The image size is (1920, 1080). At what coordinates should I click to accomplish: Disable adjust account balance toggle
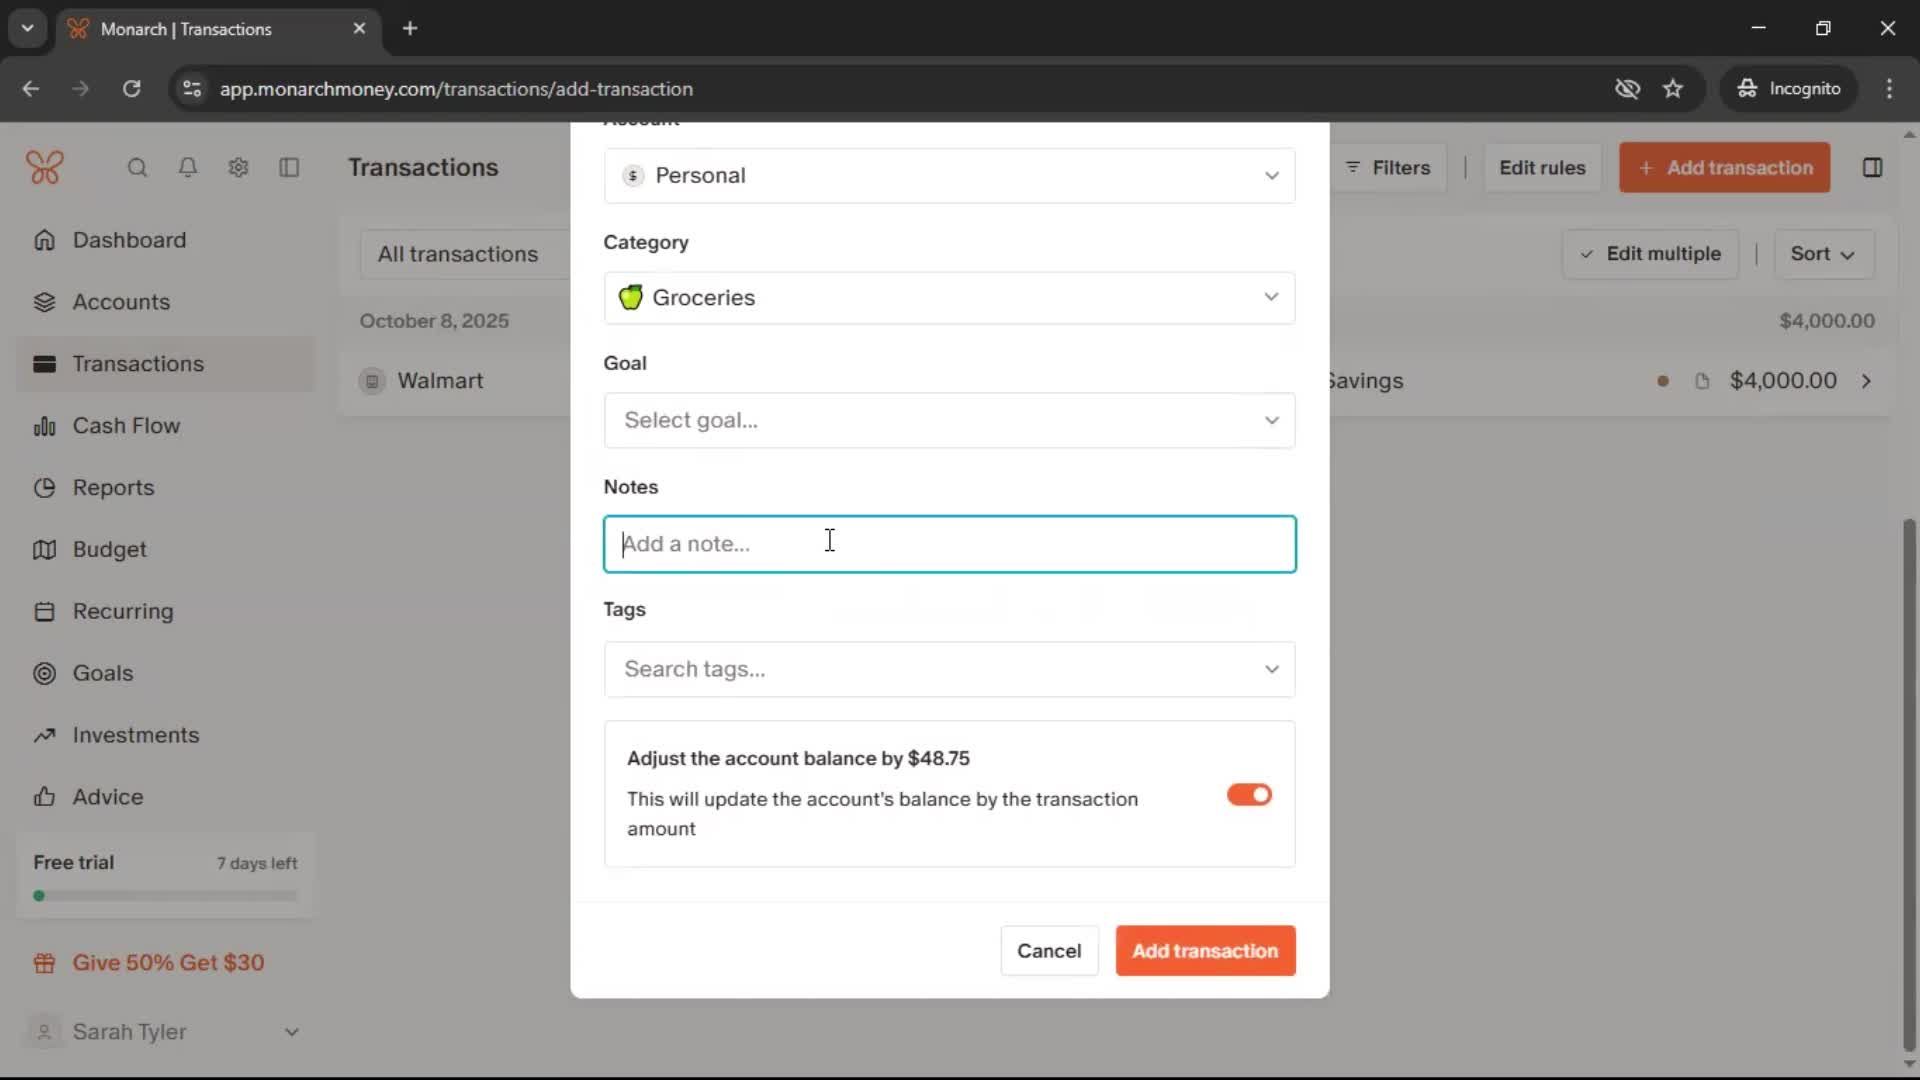[x=1249, y=795]
